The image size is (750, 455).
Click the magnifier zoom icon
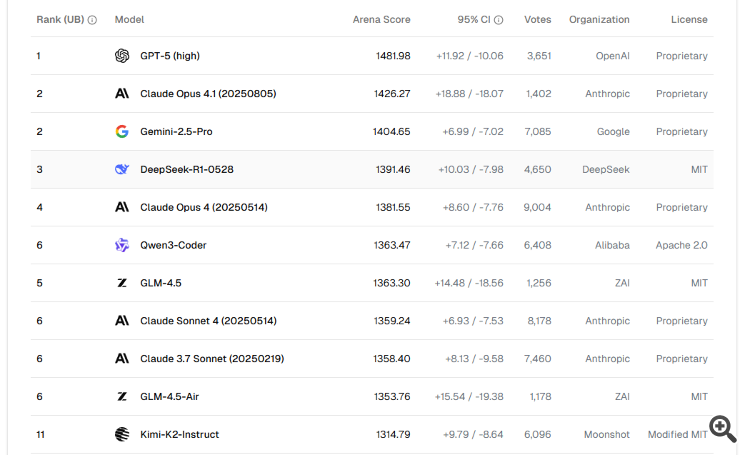point(723,429)
